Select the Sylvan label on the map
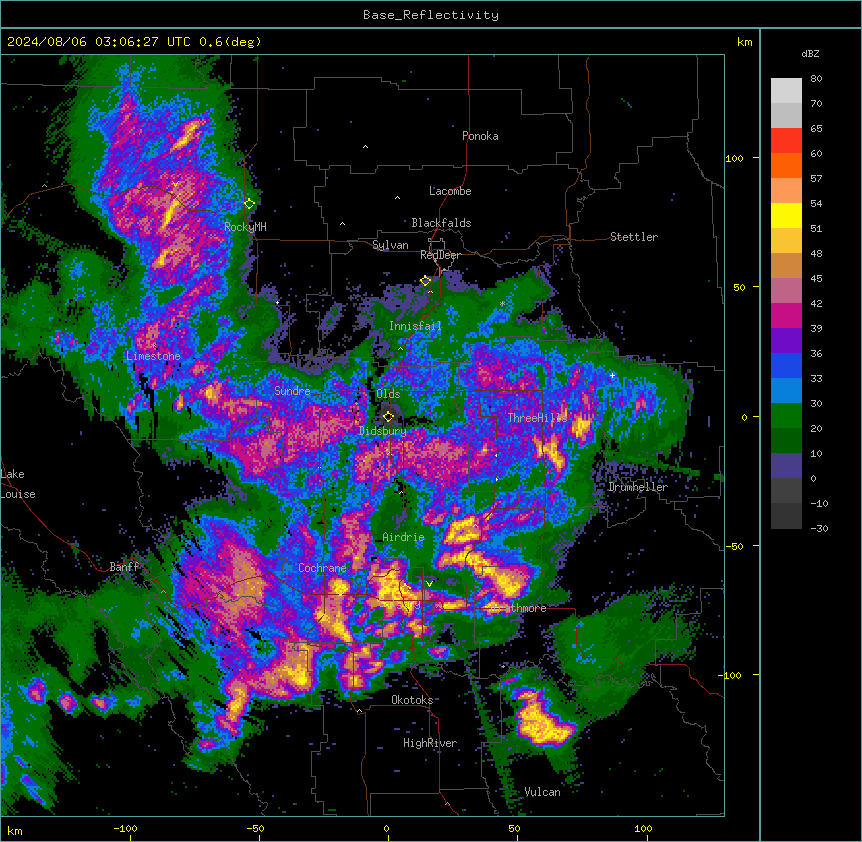The image size is (862, 842). 390,245
